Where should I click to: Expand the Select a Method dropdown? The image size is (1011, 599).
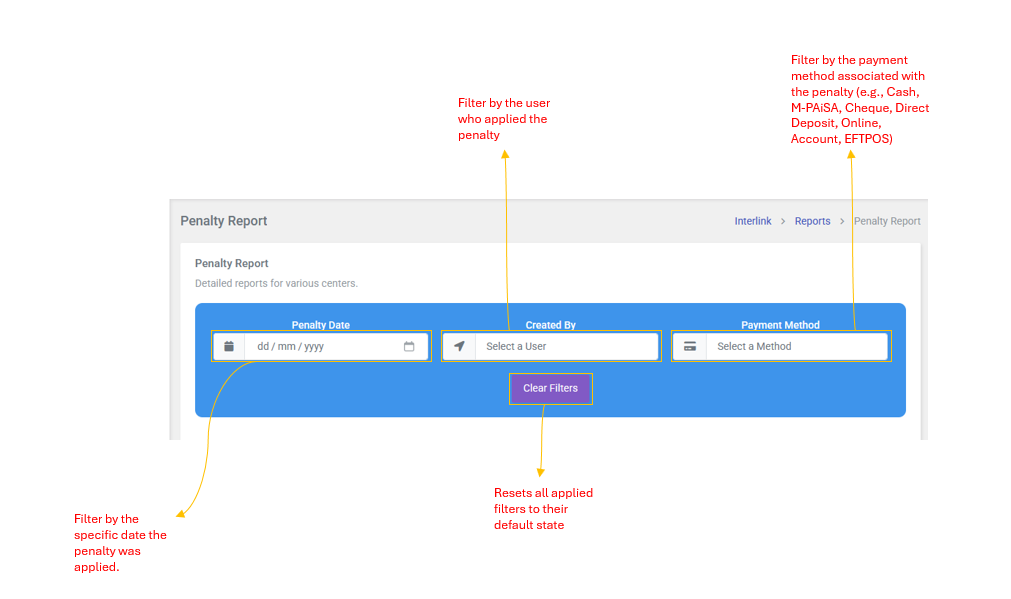pos(796,346)
